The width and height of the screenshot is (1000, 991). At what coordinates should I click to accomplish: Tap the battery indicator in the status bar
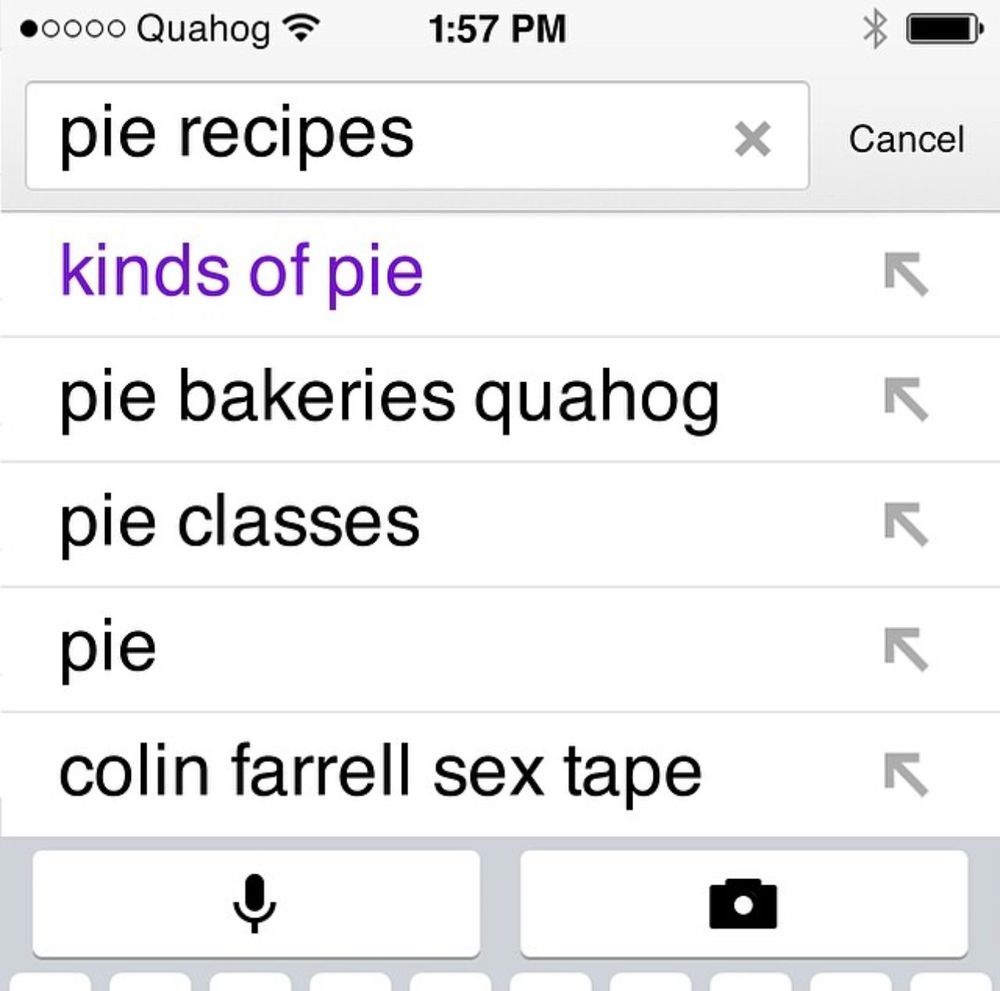945,29
